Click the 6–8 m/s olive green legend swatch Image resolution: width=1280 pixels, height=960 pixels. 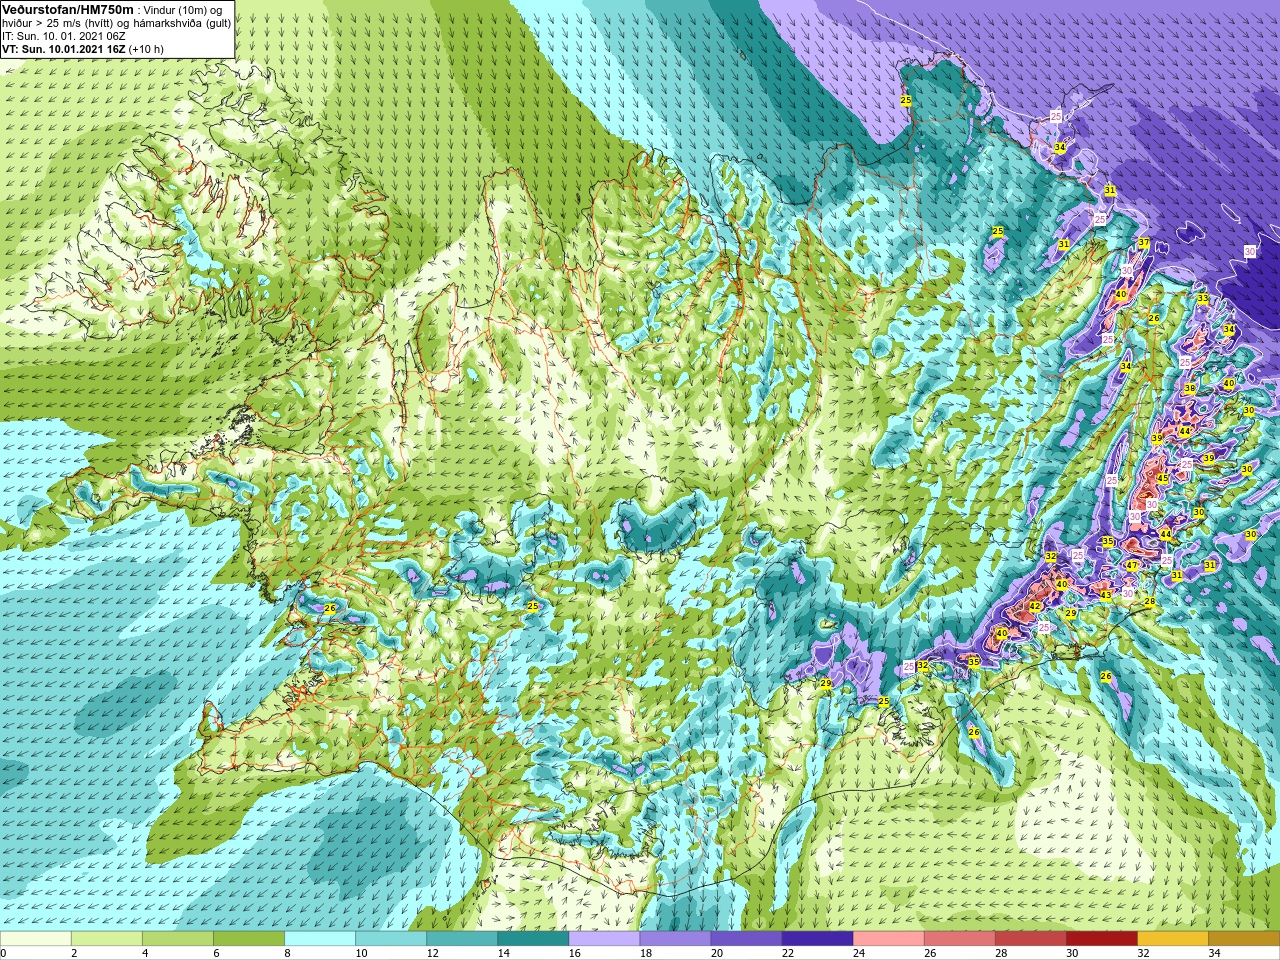(249, 939)
